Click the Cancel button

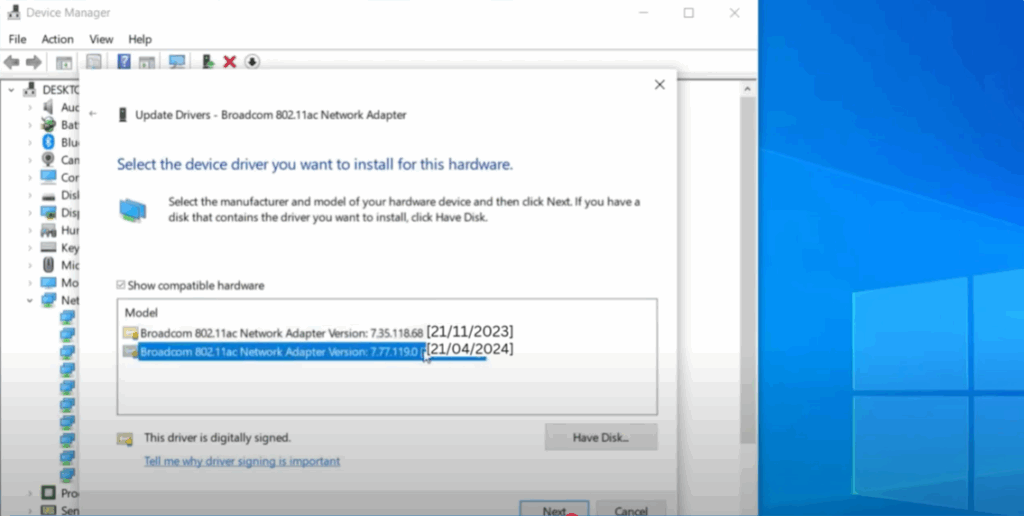631,508
